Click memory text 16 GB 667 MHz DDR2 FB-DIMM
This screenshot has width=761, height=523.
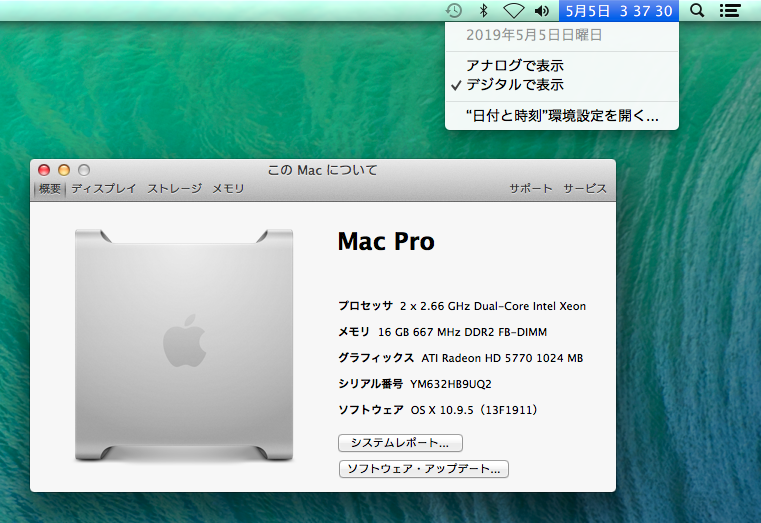(x=463, y=332)
